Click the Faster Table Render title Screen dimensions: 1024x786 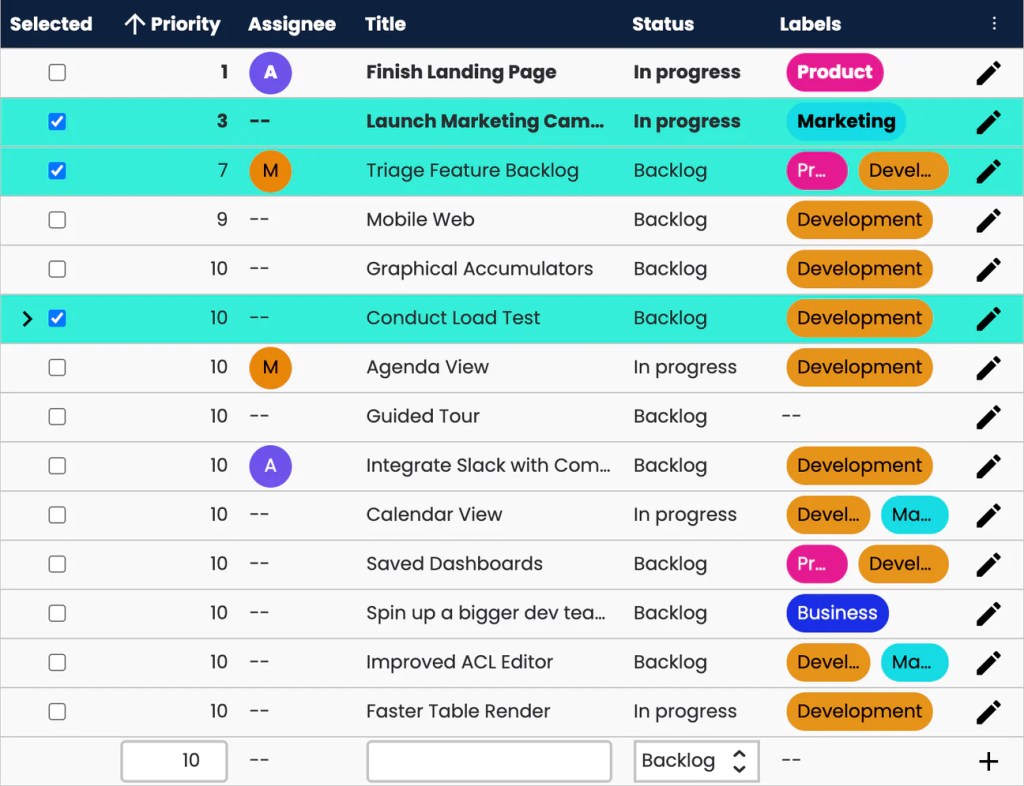click(x=458, y=712)
